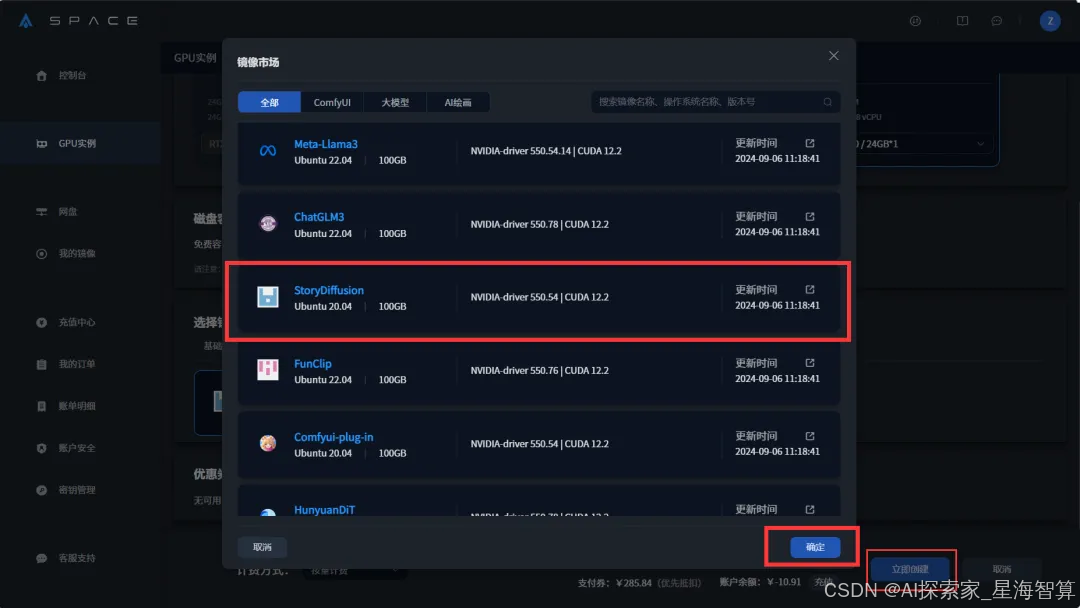This screenshot has height=608, width=1080.
Task: Switch to the 大模型 tab
Action: point(395,102)
